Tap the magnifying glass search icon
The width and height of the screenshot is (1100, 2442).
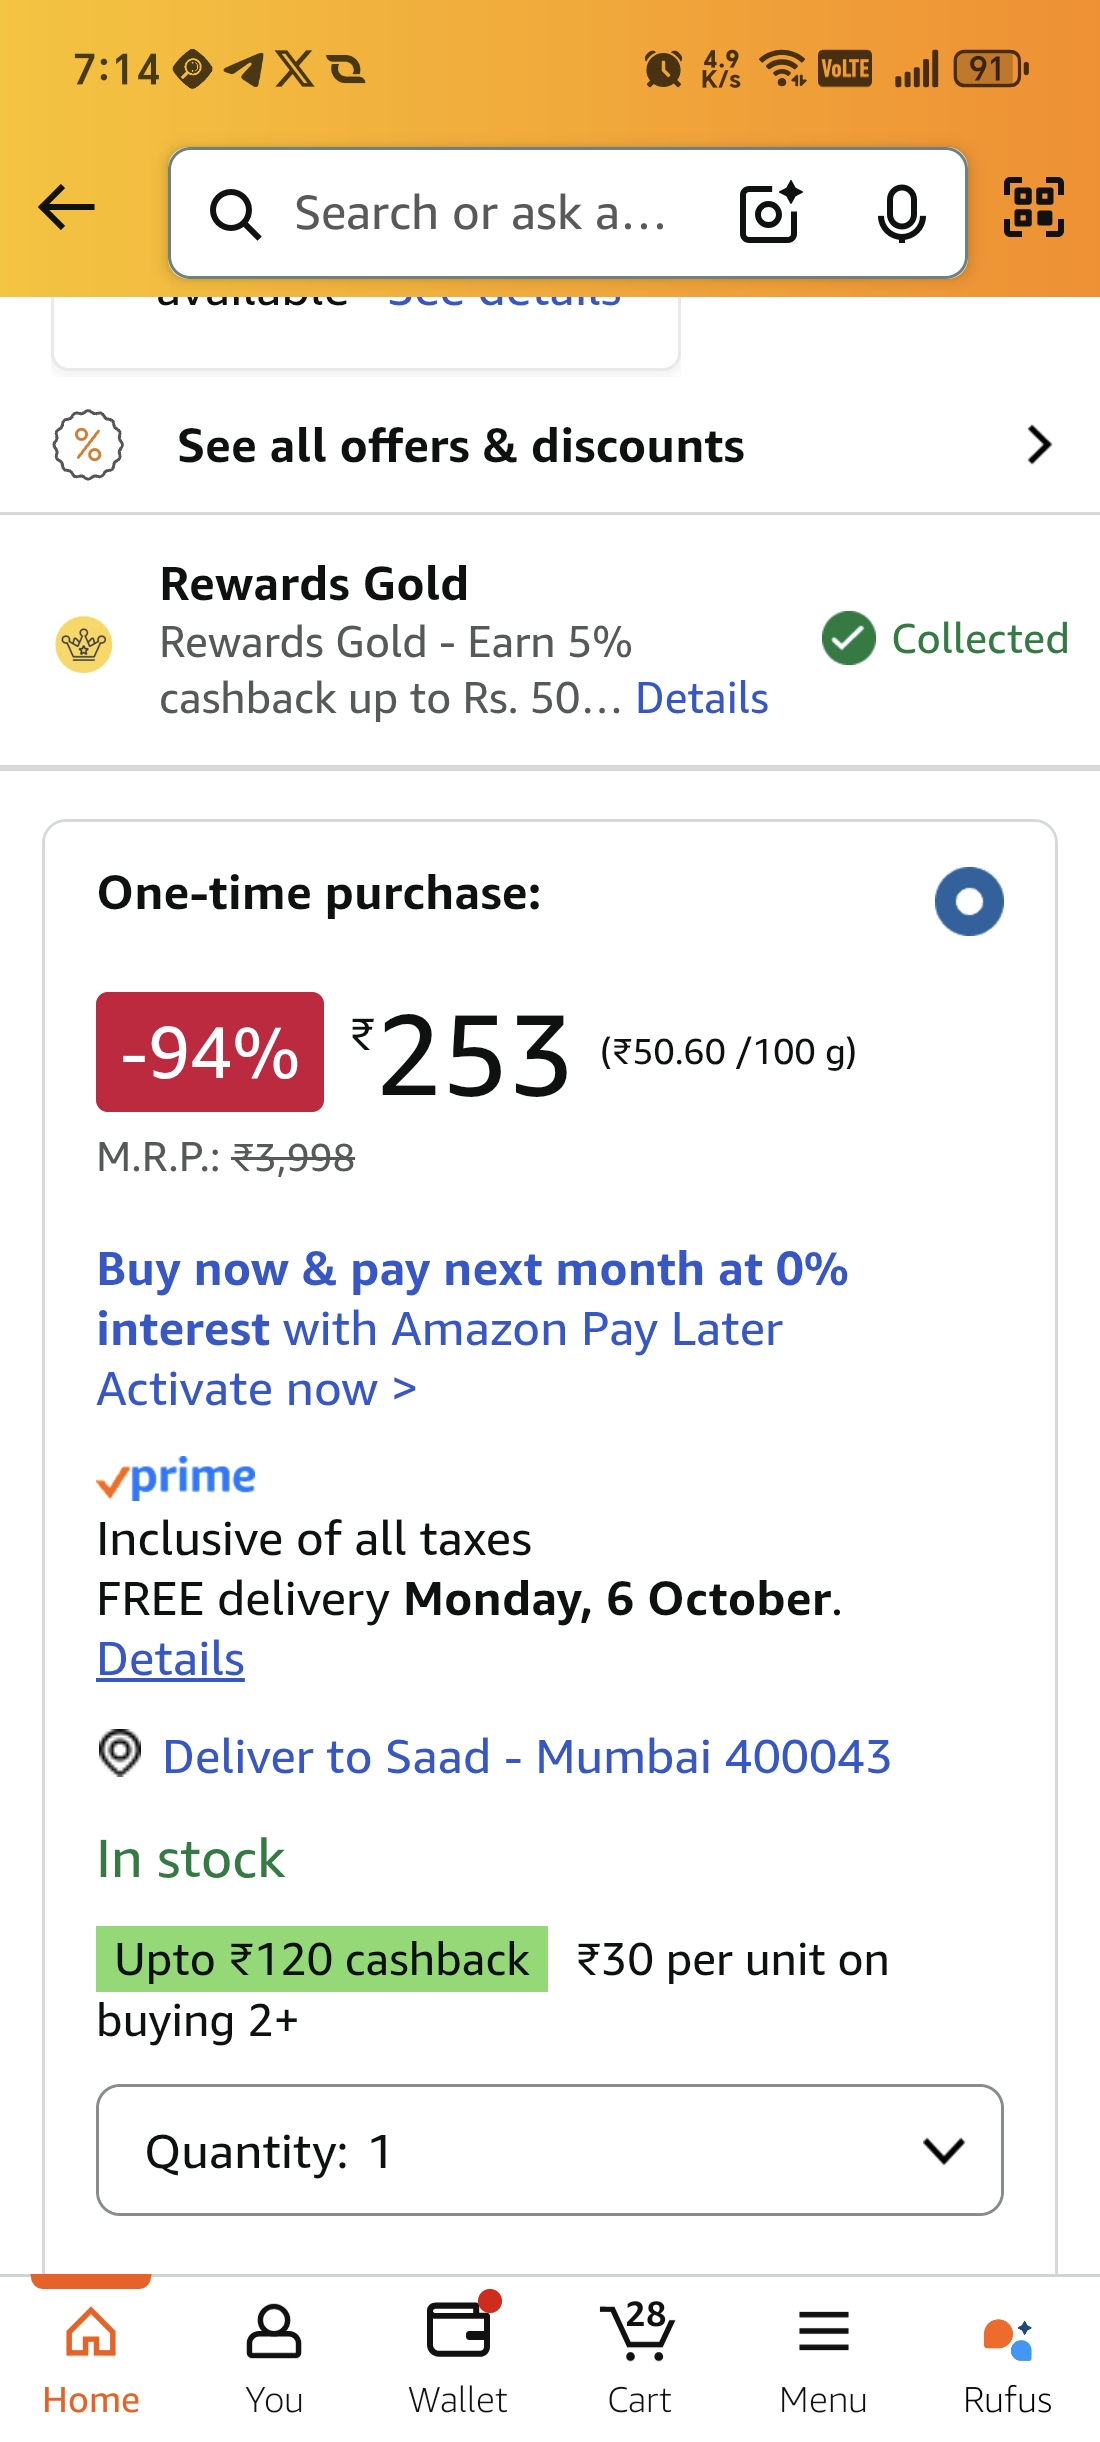pos(235,214)
